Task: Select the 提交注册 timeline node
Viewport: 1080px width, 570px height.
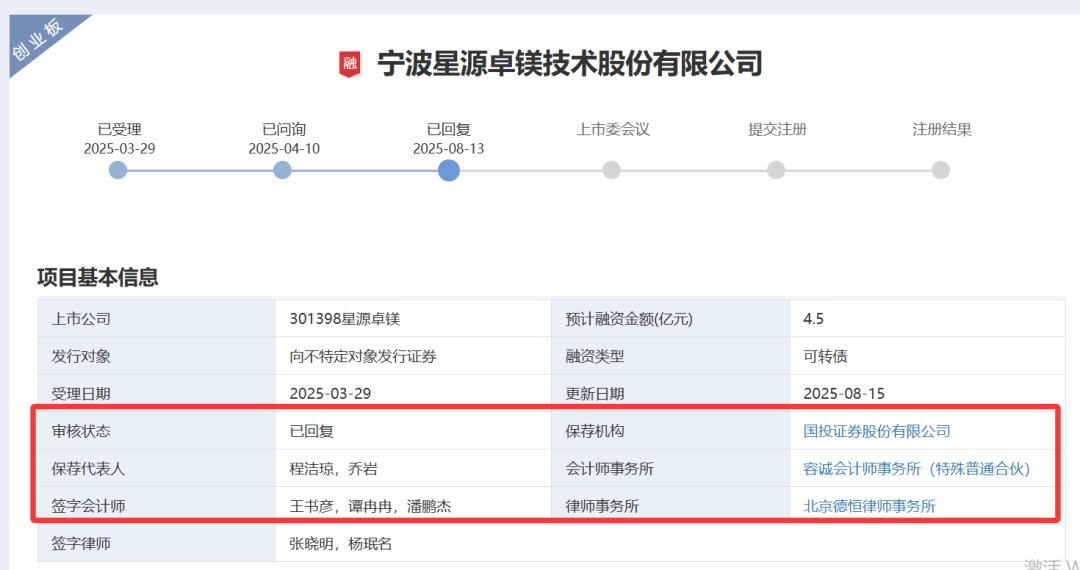Action: point(776,170)
